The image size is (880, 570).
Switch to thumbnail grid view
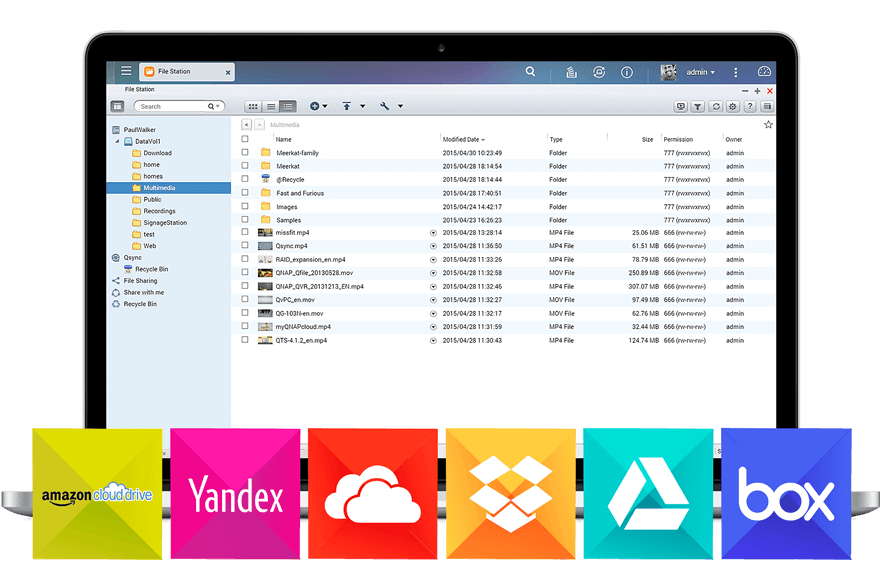click(x=253, y=106)
